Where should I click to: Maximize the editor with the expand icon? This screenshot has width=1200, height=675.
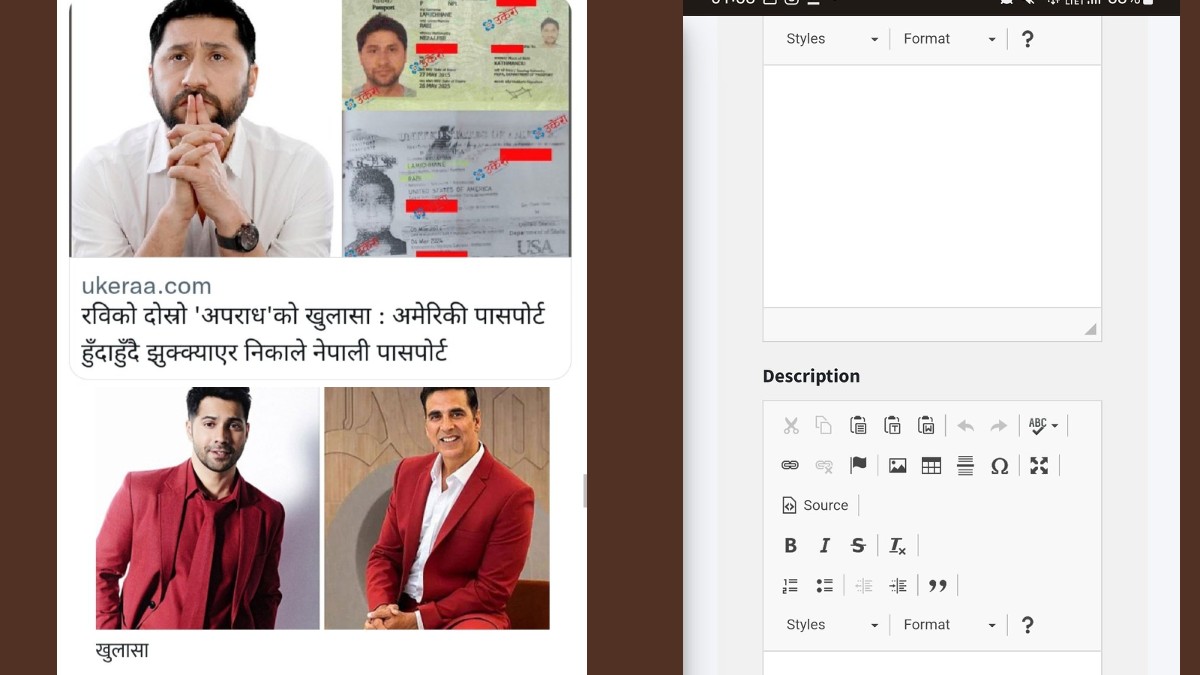pyautogui.click(x=1038, y=465)
